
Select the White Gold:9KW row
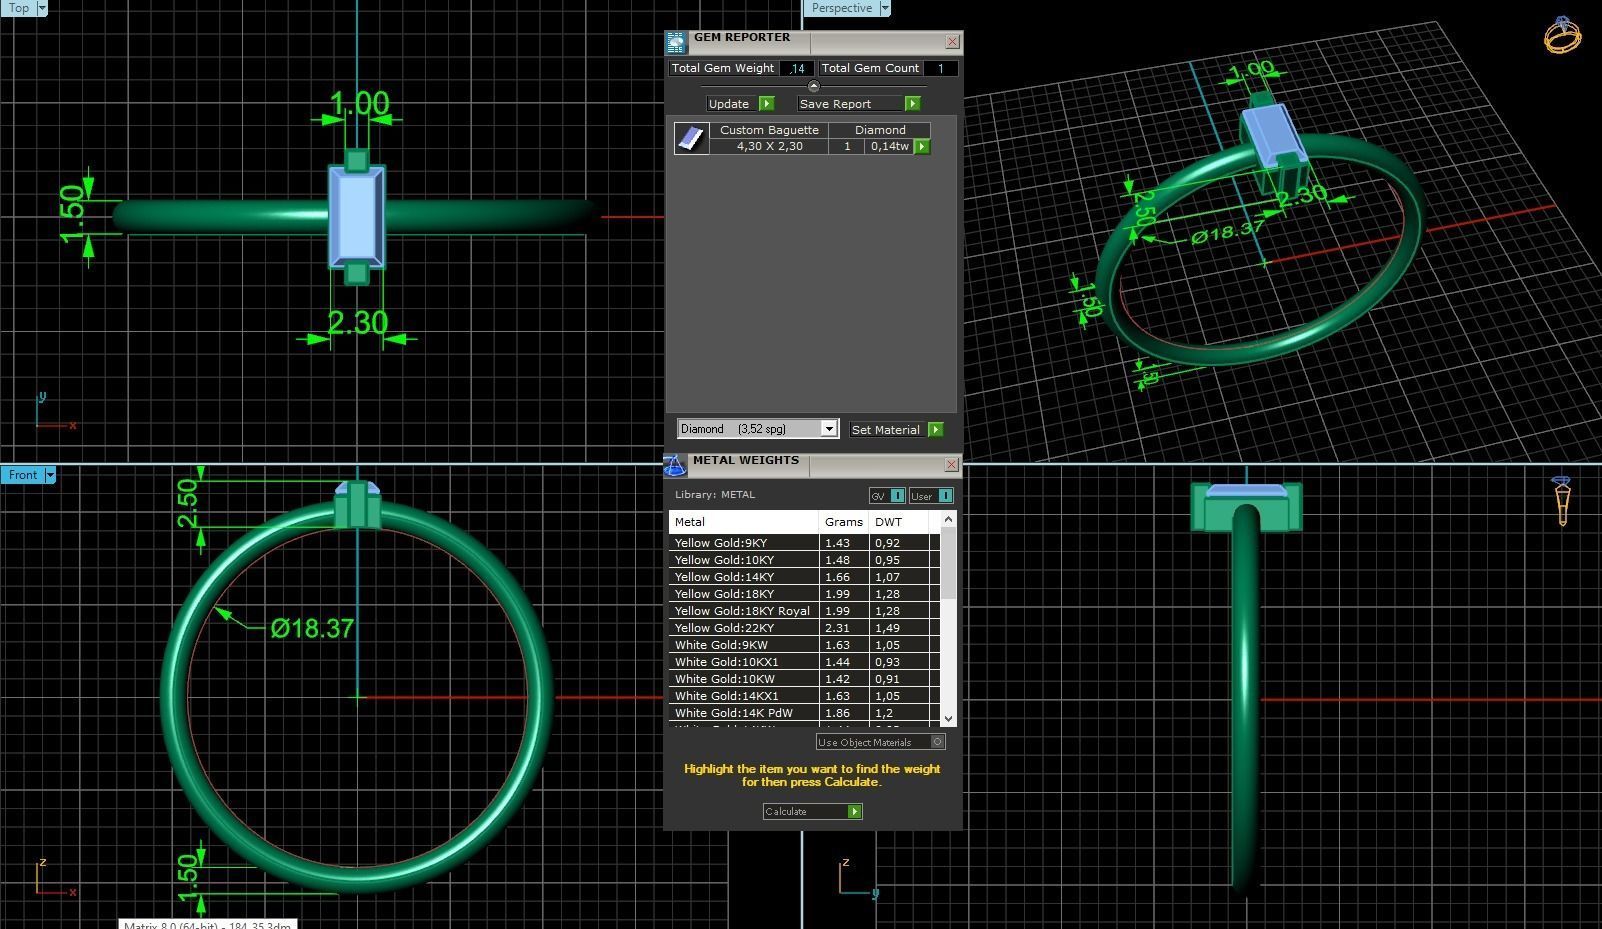click(x=805, y=645)
